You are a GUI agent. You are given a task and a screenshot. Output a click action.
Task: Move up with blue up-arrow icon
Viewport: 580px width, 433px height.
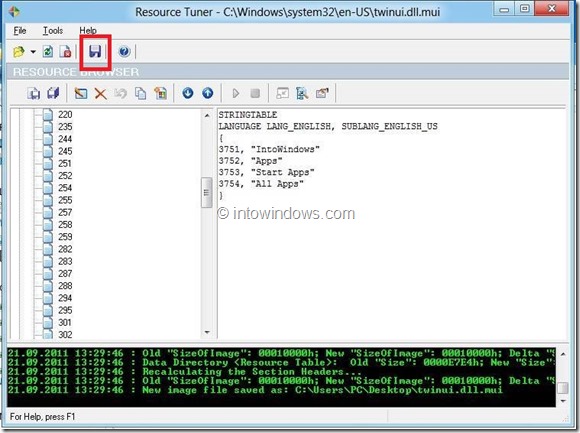[x=208, y=93]
